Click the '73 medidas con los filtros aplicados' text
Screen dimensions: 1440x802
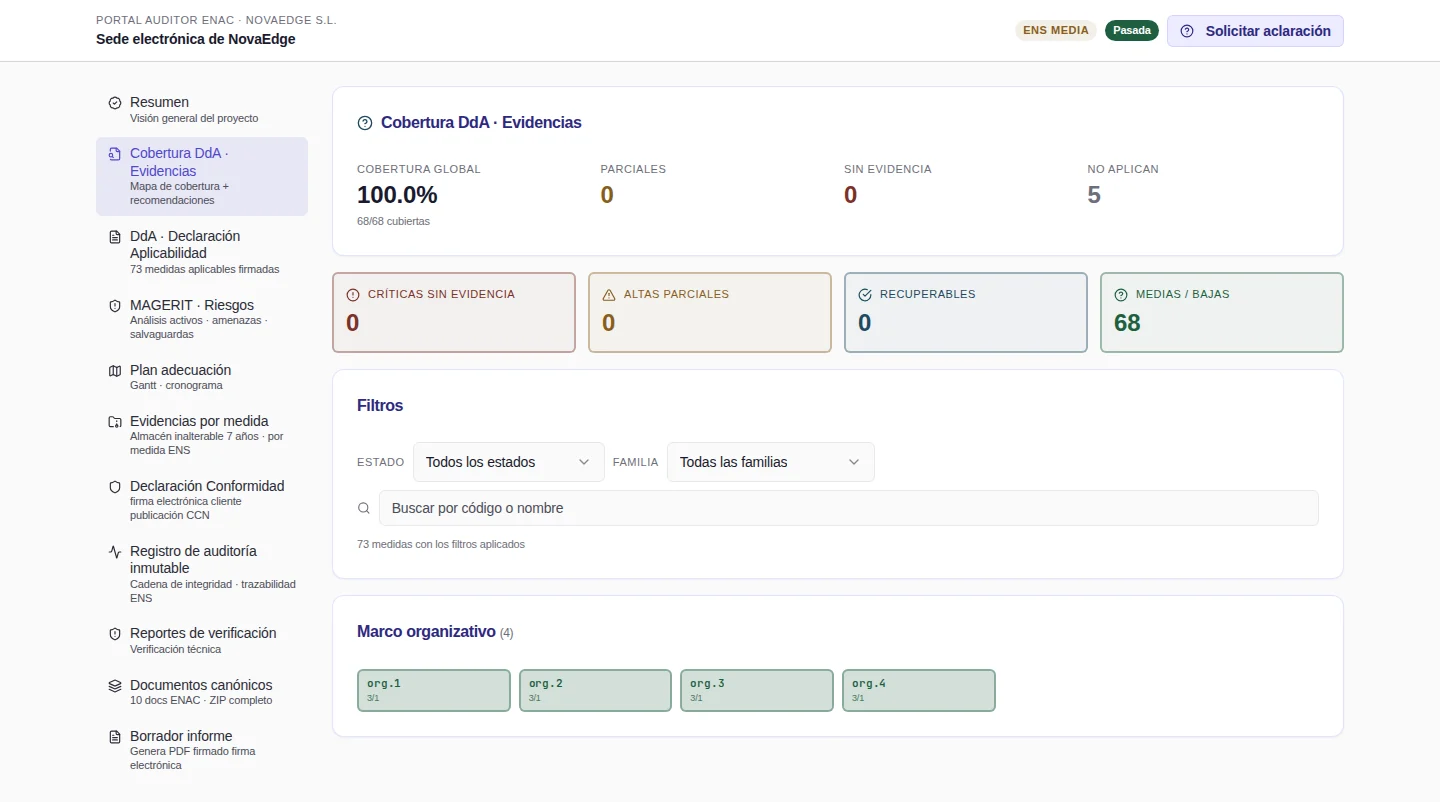[441, 544]
